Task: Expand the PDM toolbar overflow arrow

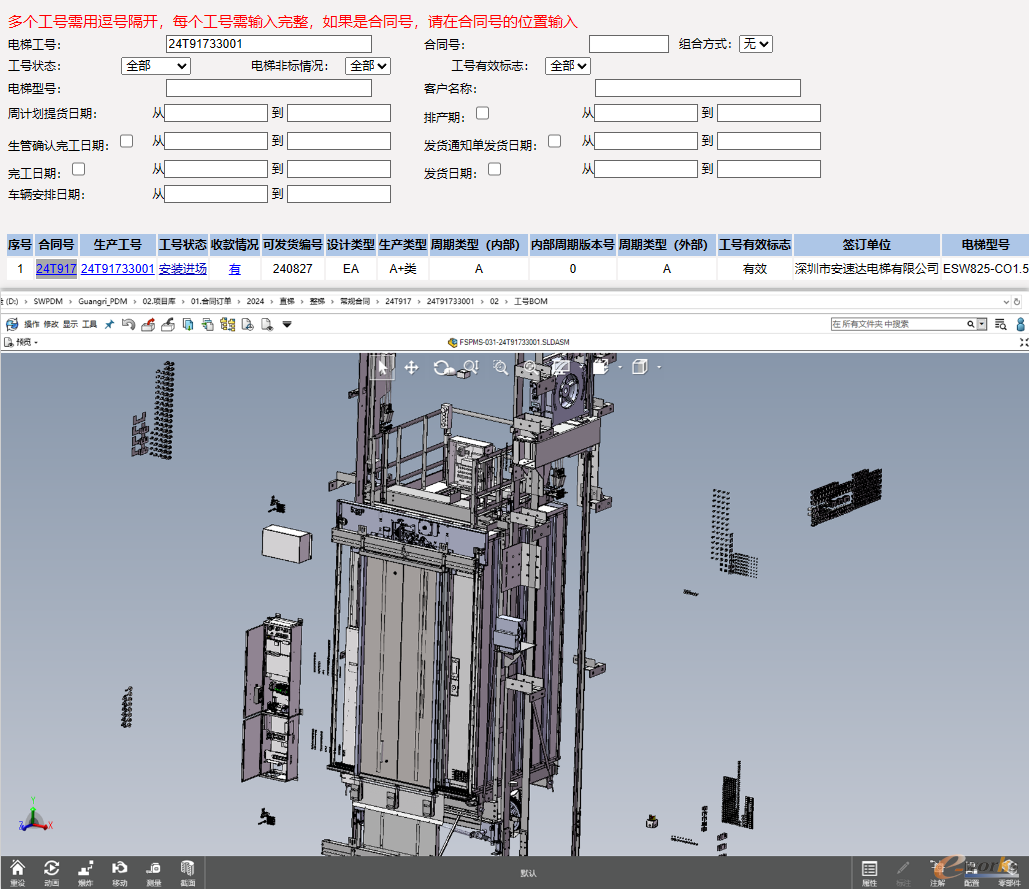Action: coord(287,324)
